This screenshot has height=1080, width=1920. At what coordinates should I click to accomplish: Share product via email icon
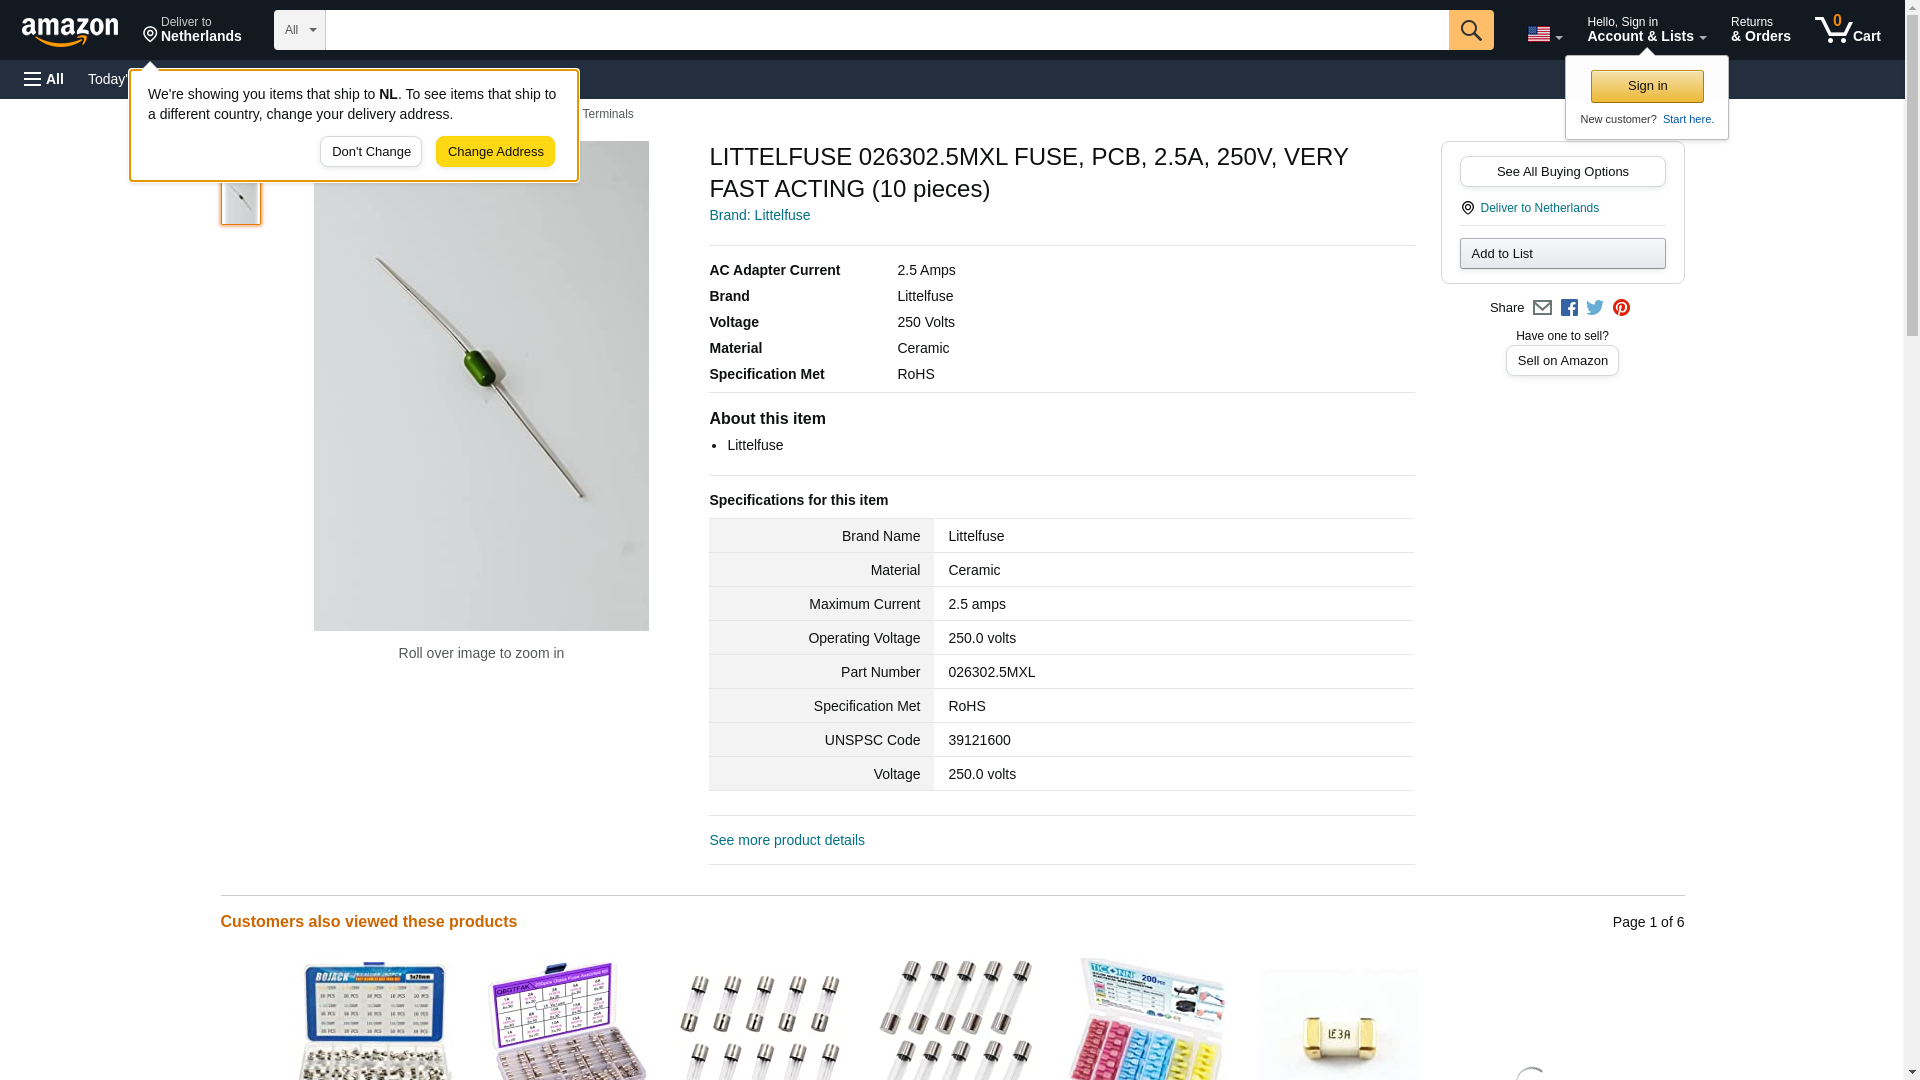tap(1542, 308)
